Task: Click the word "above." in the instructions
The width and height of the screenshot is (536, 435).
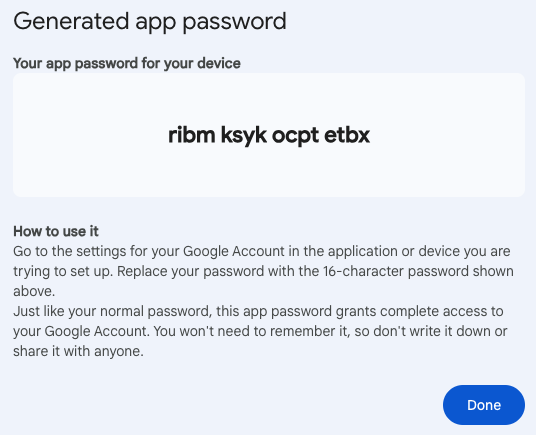Action: pos(34,291)
